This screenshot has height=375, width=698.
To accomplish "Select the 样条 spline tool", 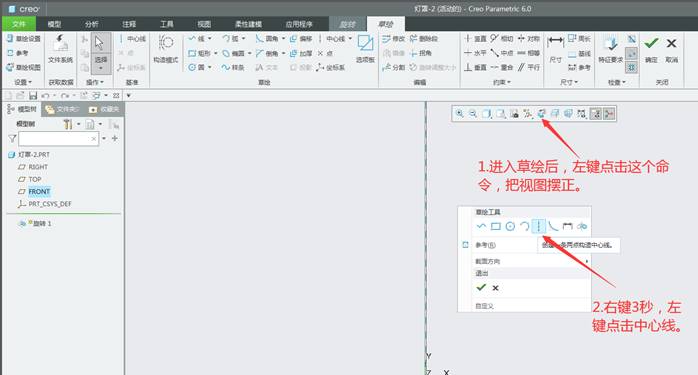I will 233,67.
